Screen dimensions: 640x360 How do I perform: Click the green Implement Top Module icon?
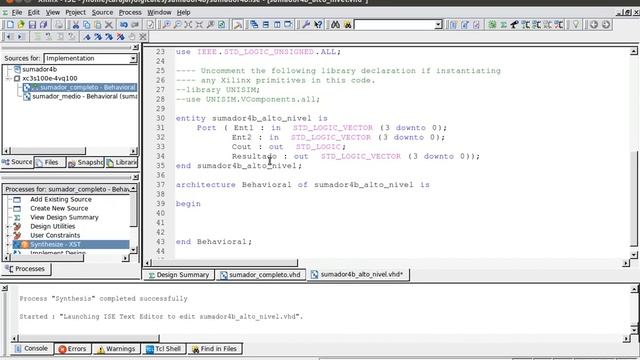point(492,25)
